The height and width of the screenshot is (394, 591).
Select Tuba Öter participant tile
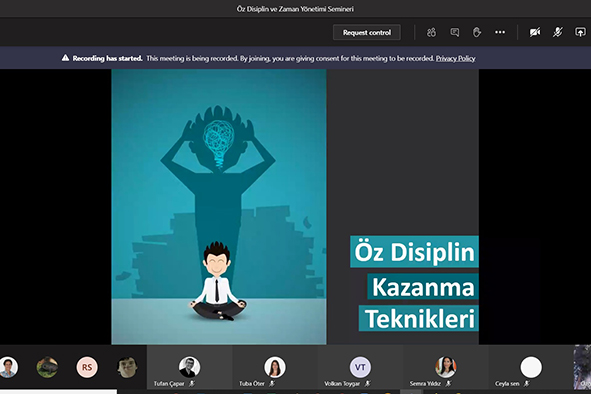point(274,368)
